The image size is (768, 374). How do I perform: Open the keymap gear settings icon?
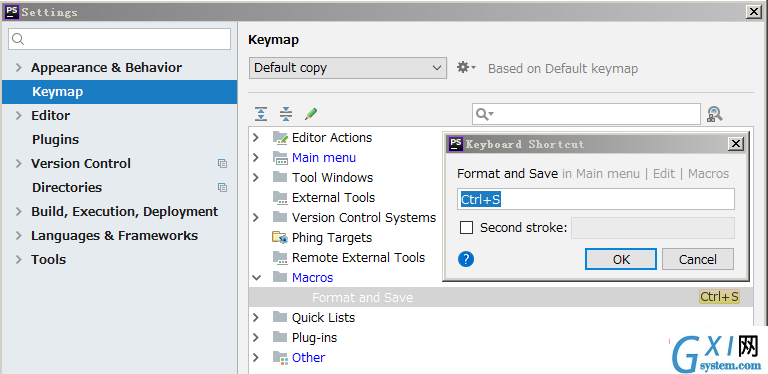466,68
